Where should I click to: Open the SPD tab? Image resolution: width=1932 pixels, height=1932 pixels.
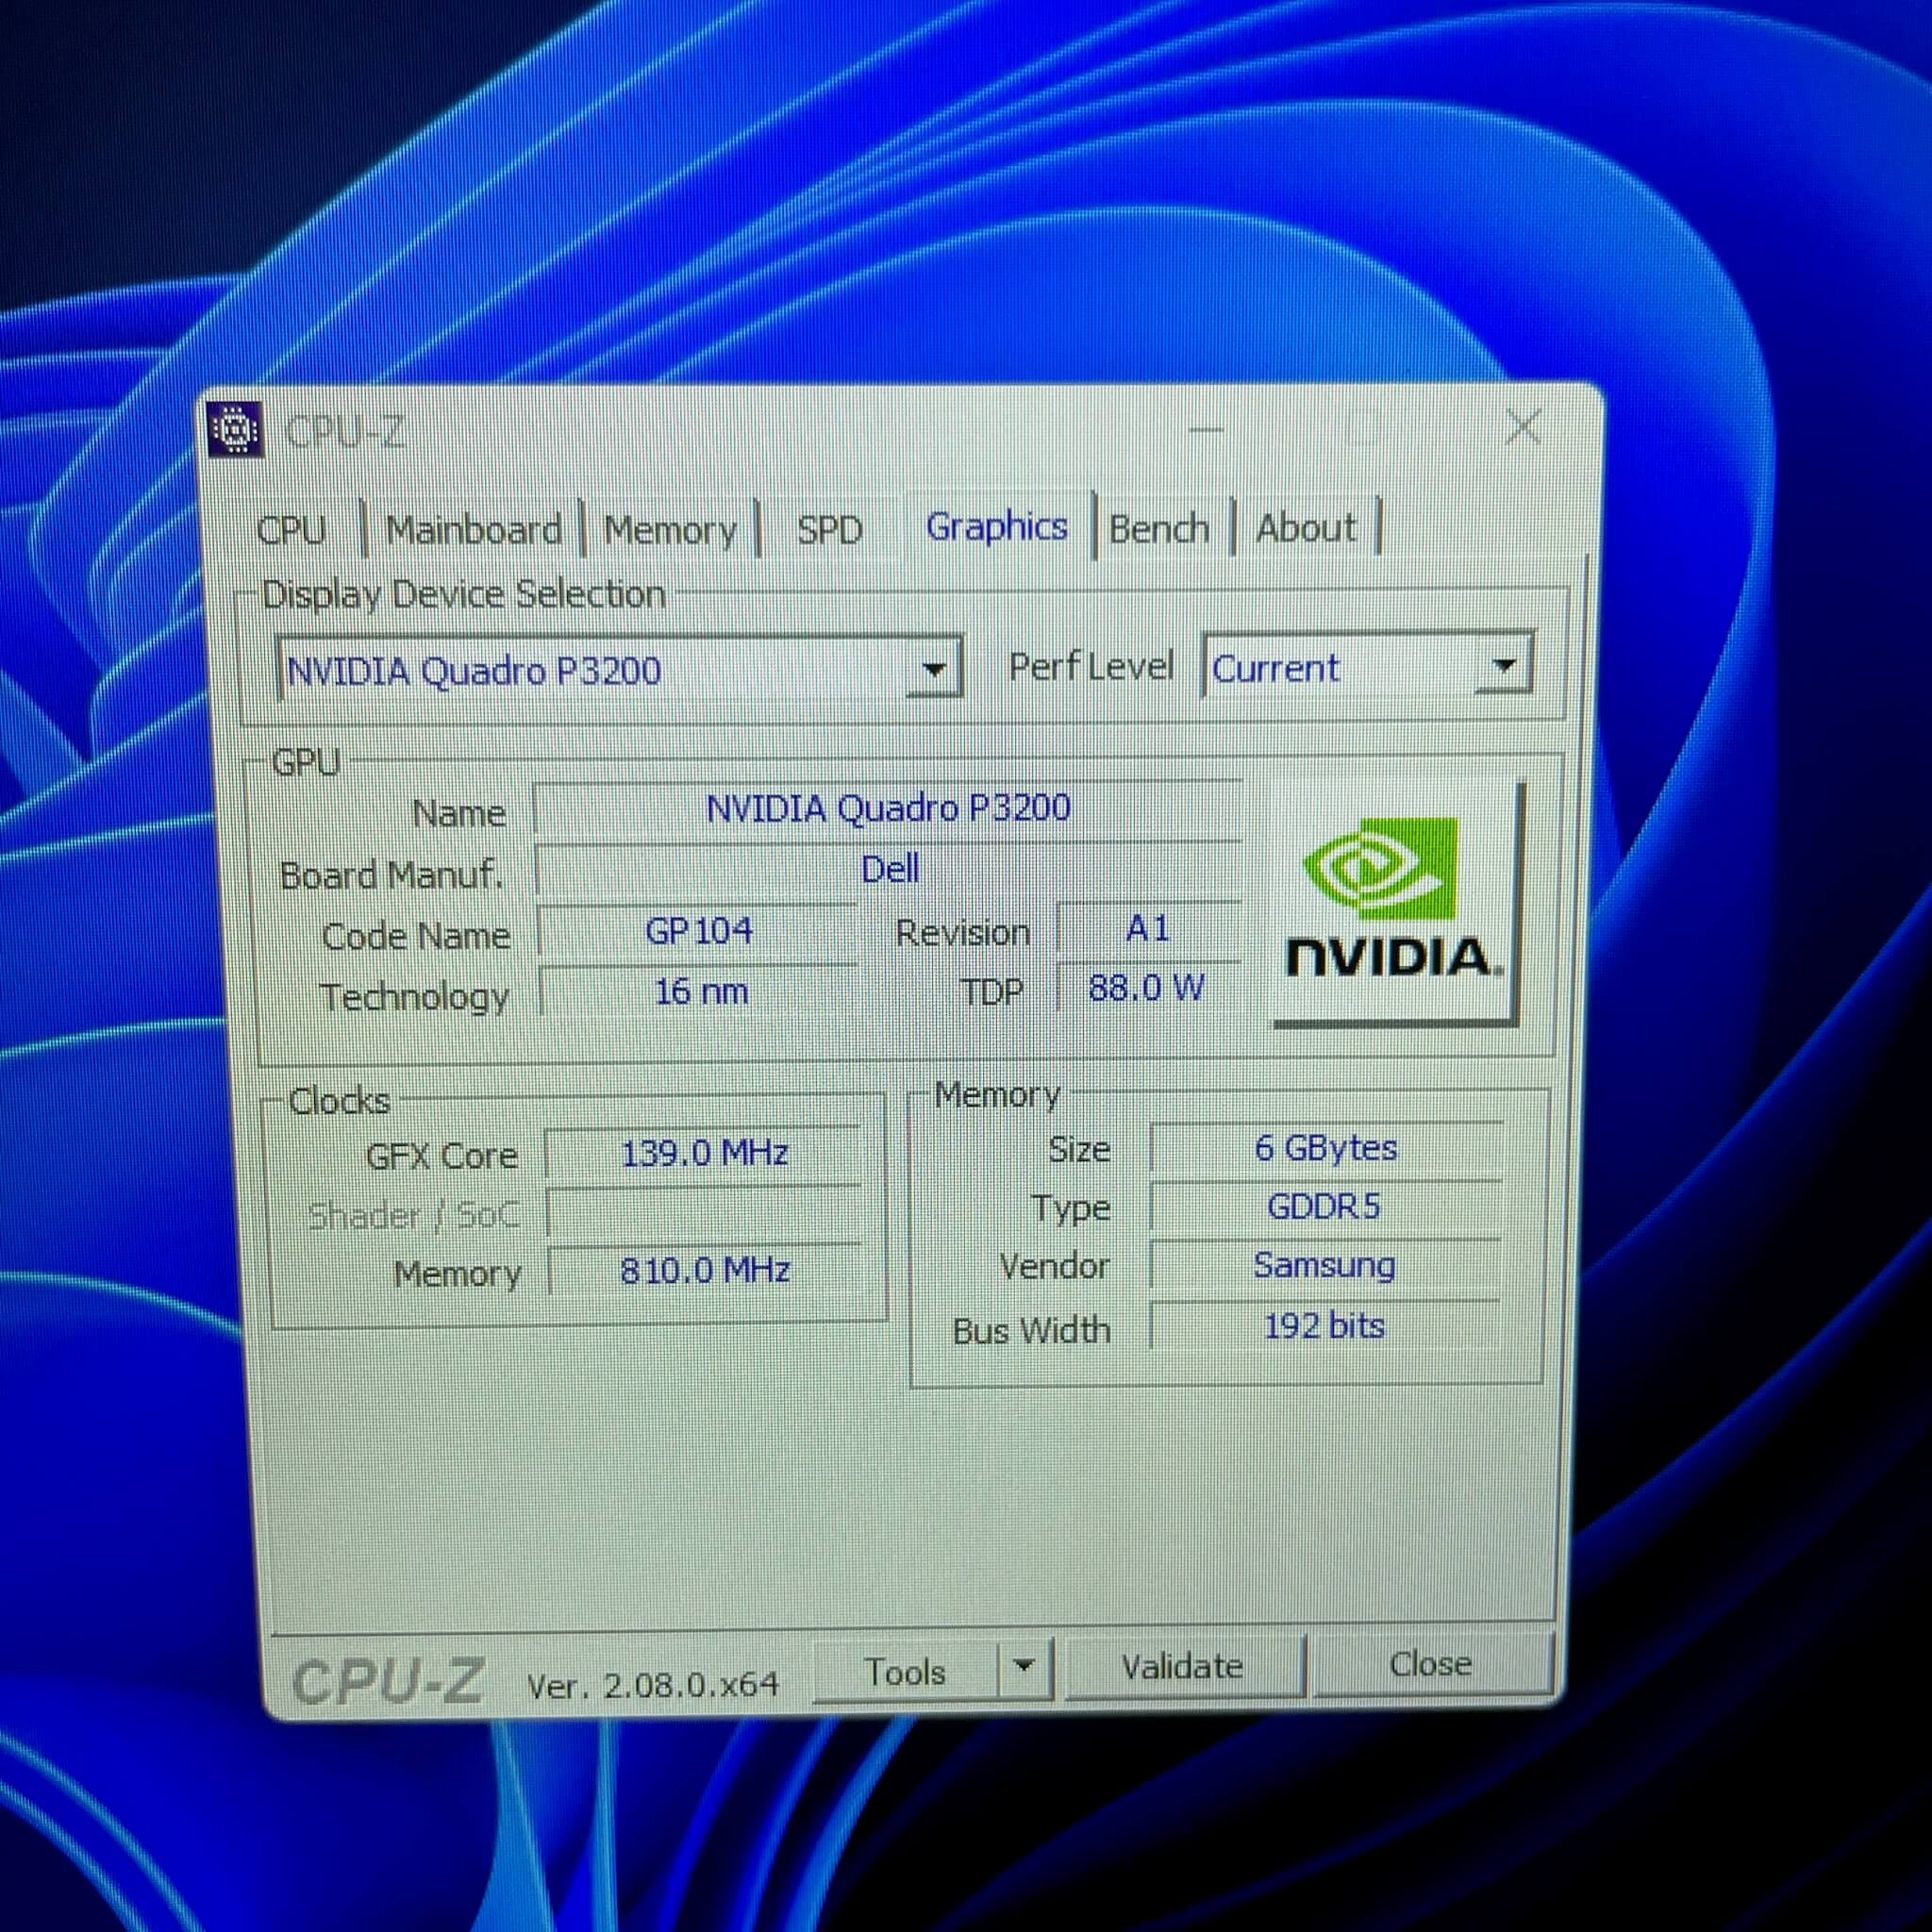[829, 529]
